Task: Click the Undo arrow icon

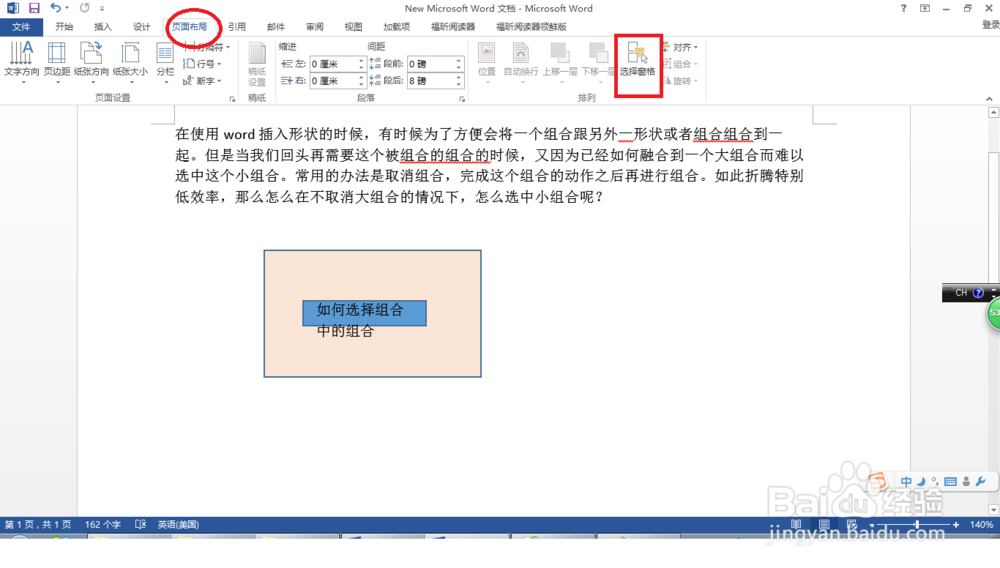Action: point(55,8)
